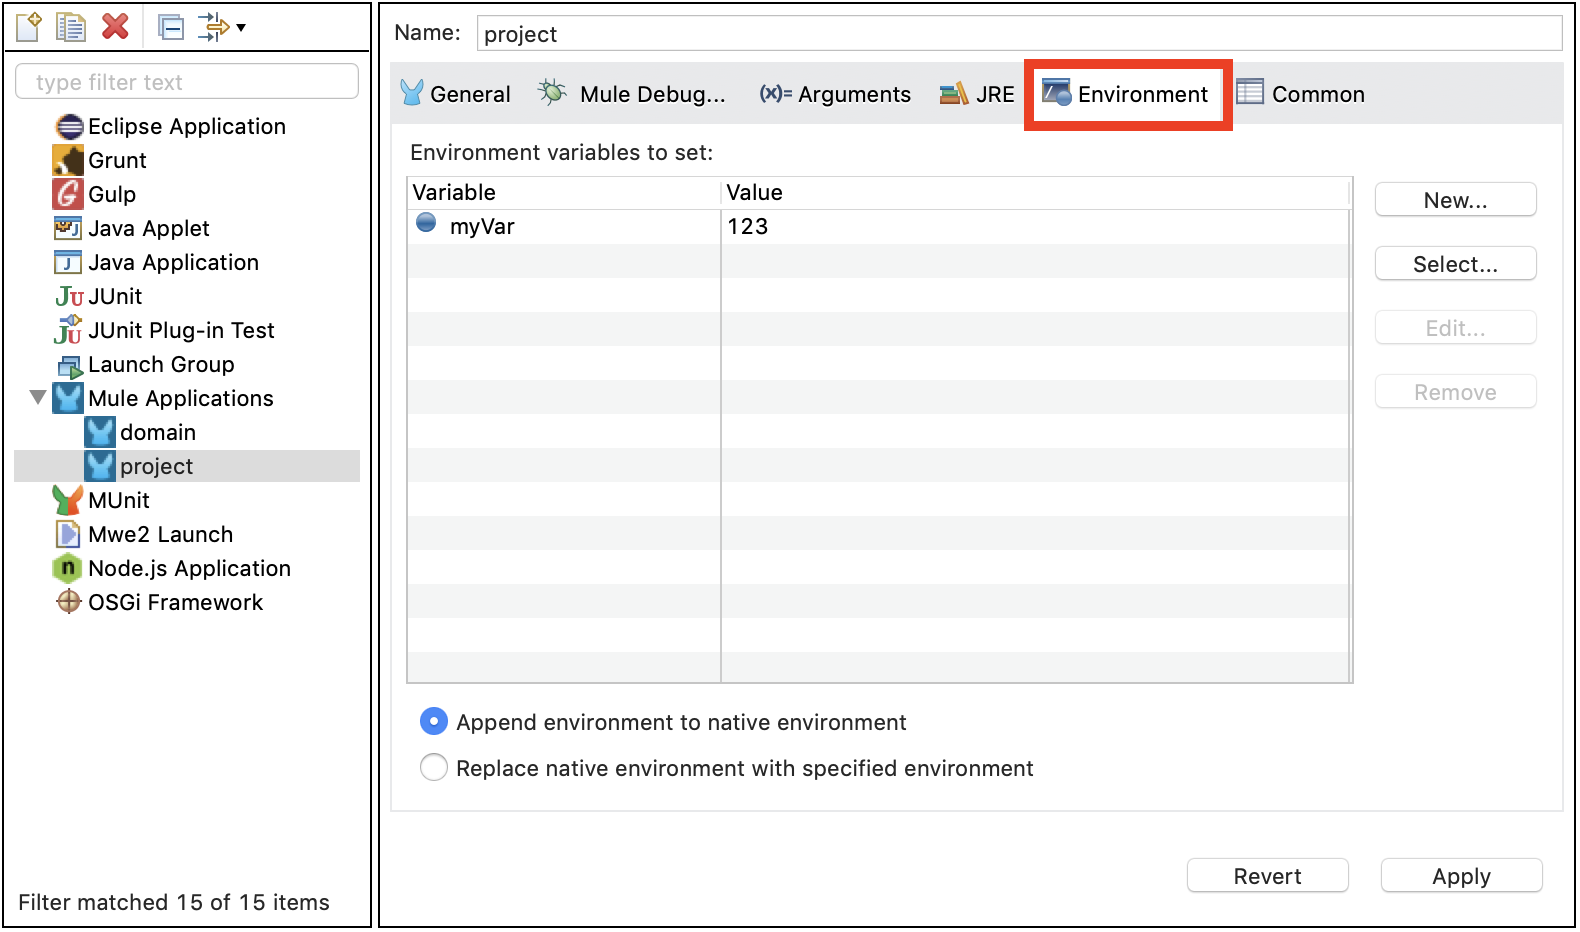Click the Duplicate launch configuration icon
The height and width of the screenshot is (932, 1580).
pyautogui.click(x=71, y=27)
